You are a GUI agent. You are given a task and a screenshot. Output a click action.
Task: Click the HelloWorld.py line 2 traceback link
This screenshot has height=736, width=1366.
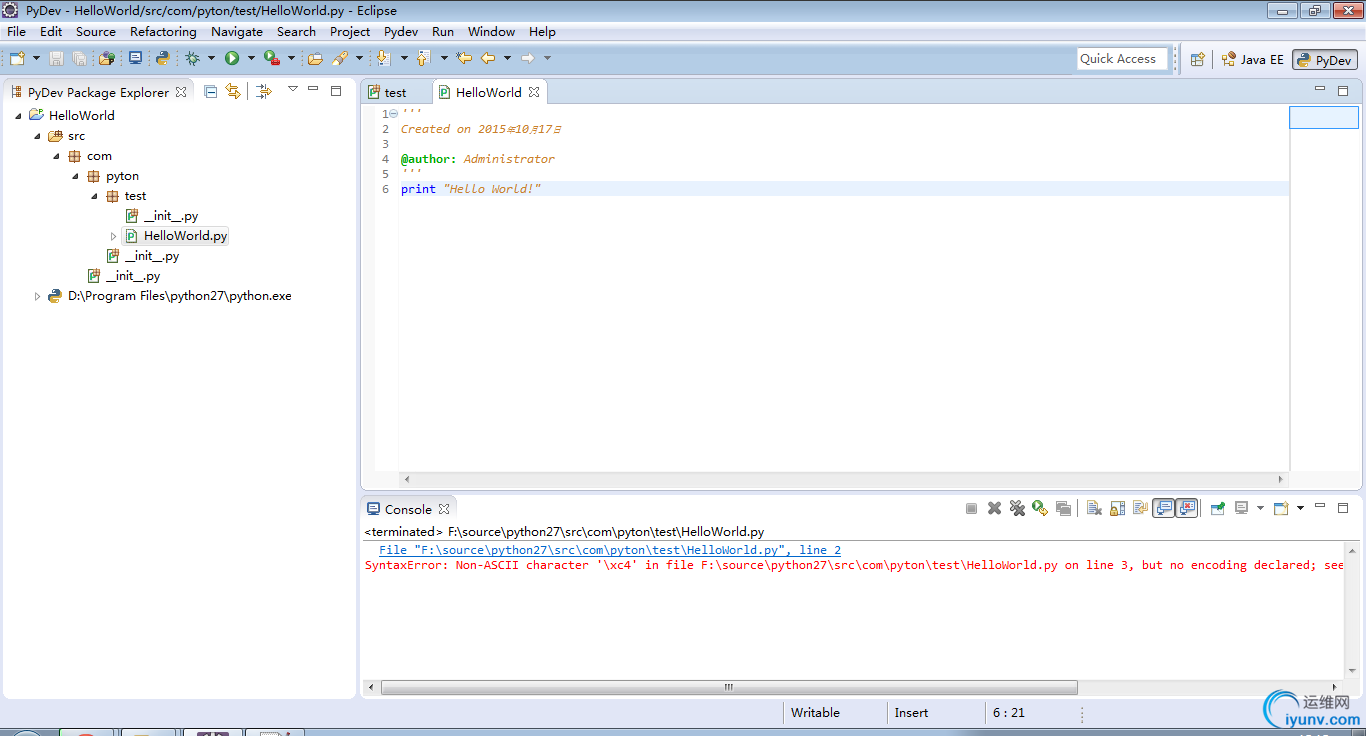[610, 550]
